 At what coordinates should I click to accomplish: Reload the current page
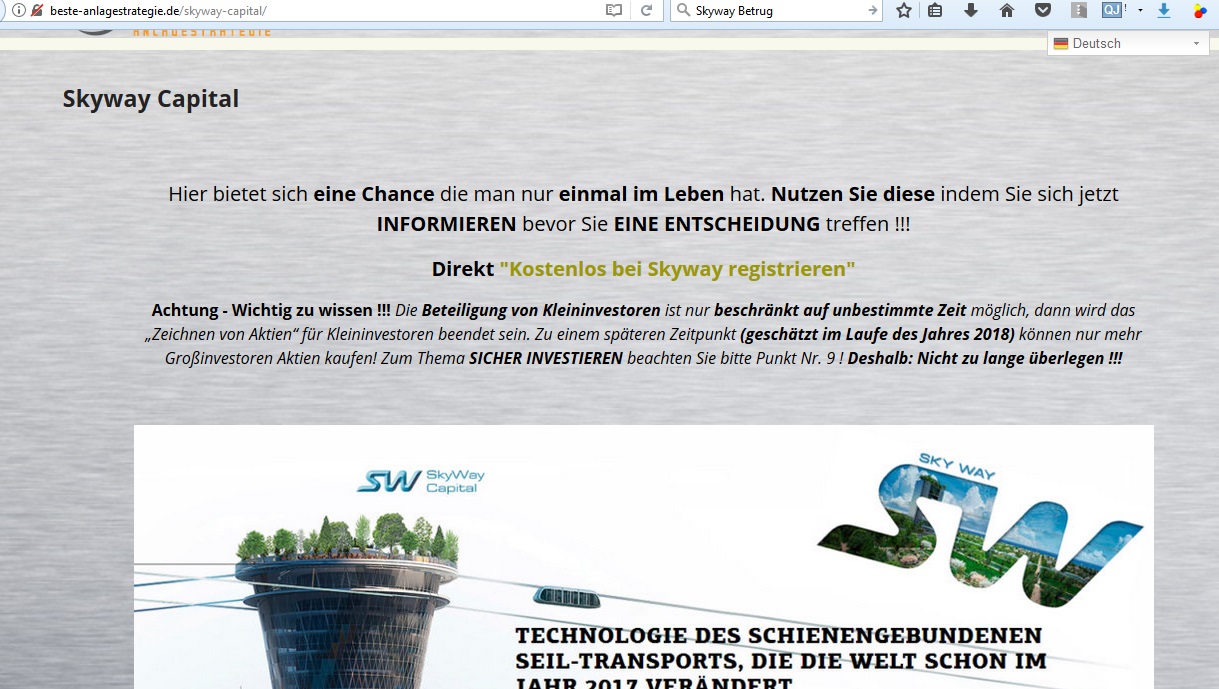click(x=646, y=10)
